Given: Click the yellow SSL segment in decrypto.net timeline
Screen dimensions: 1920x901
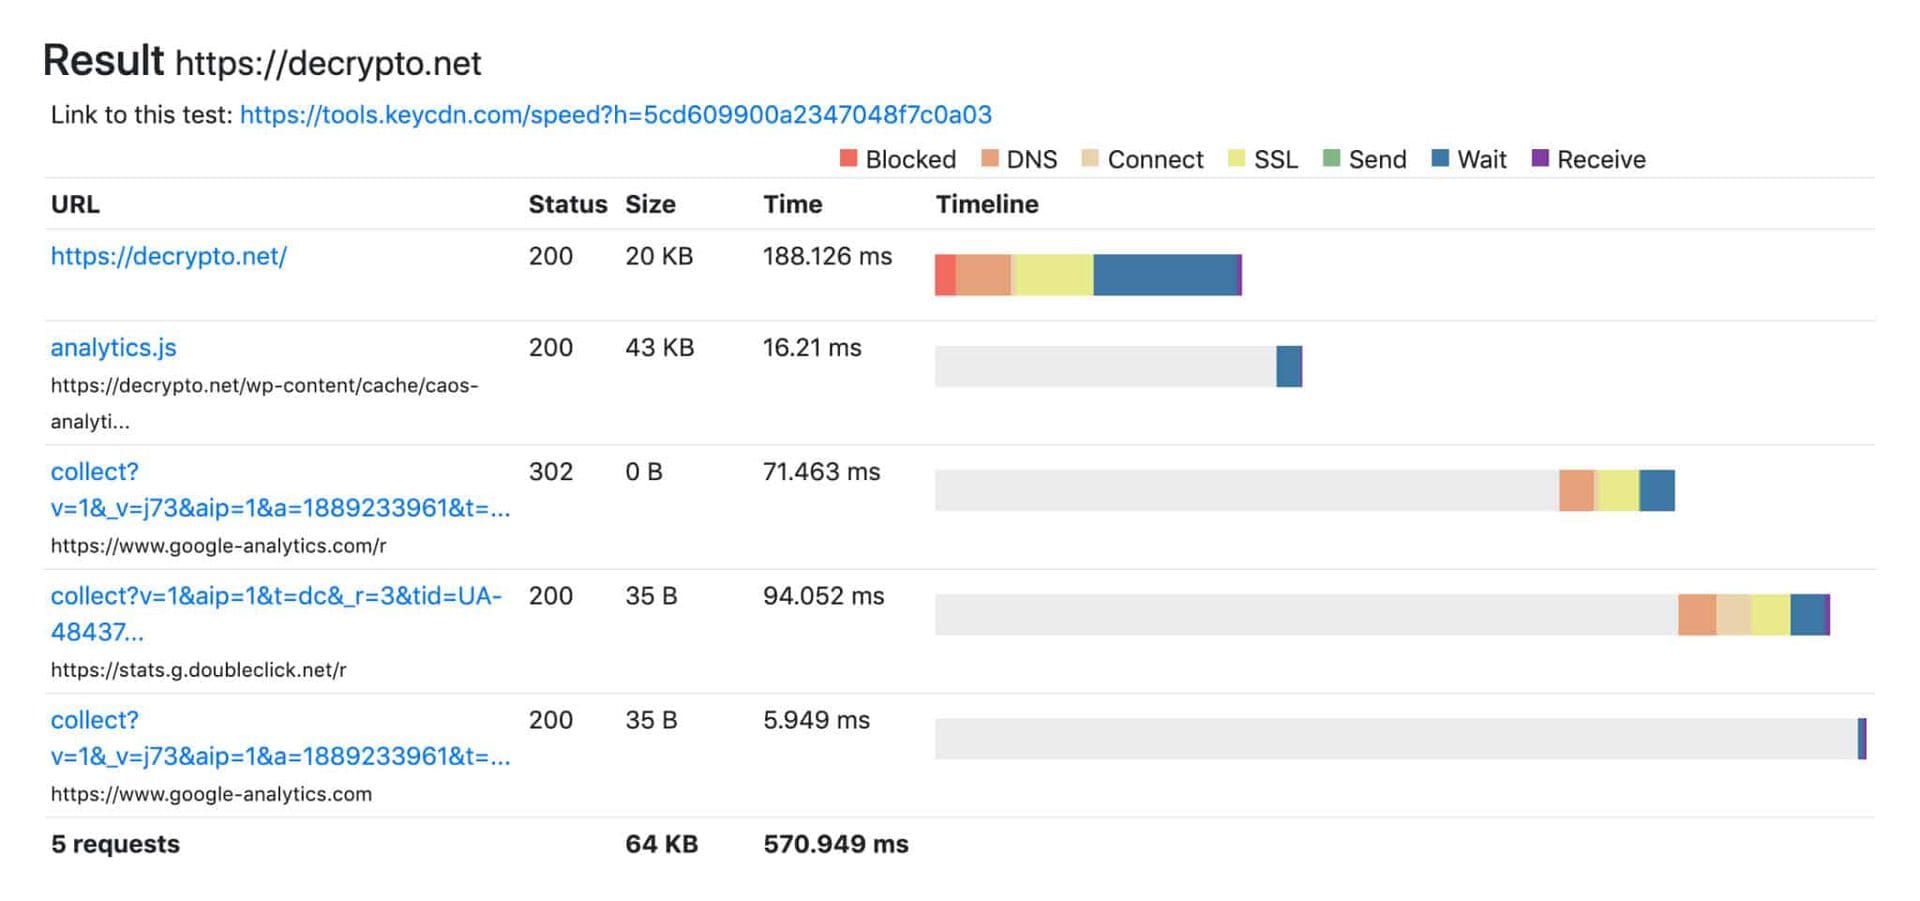Looking at the screenshot, I should click(1054, 275).
